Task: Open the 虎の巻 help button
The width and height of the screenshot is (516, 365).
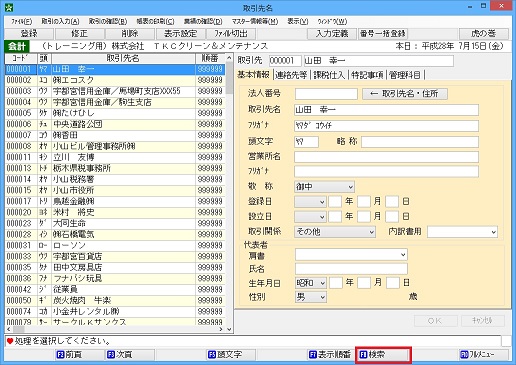Action: coord(484,34)
